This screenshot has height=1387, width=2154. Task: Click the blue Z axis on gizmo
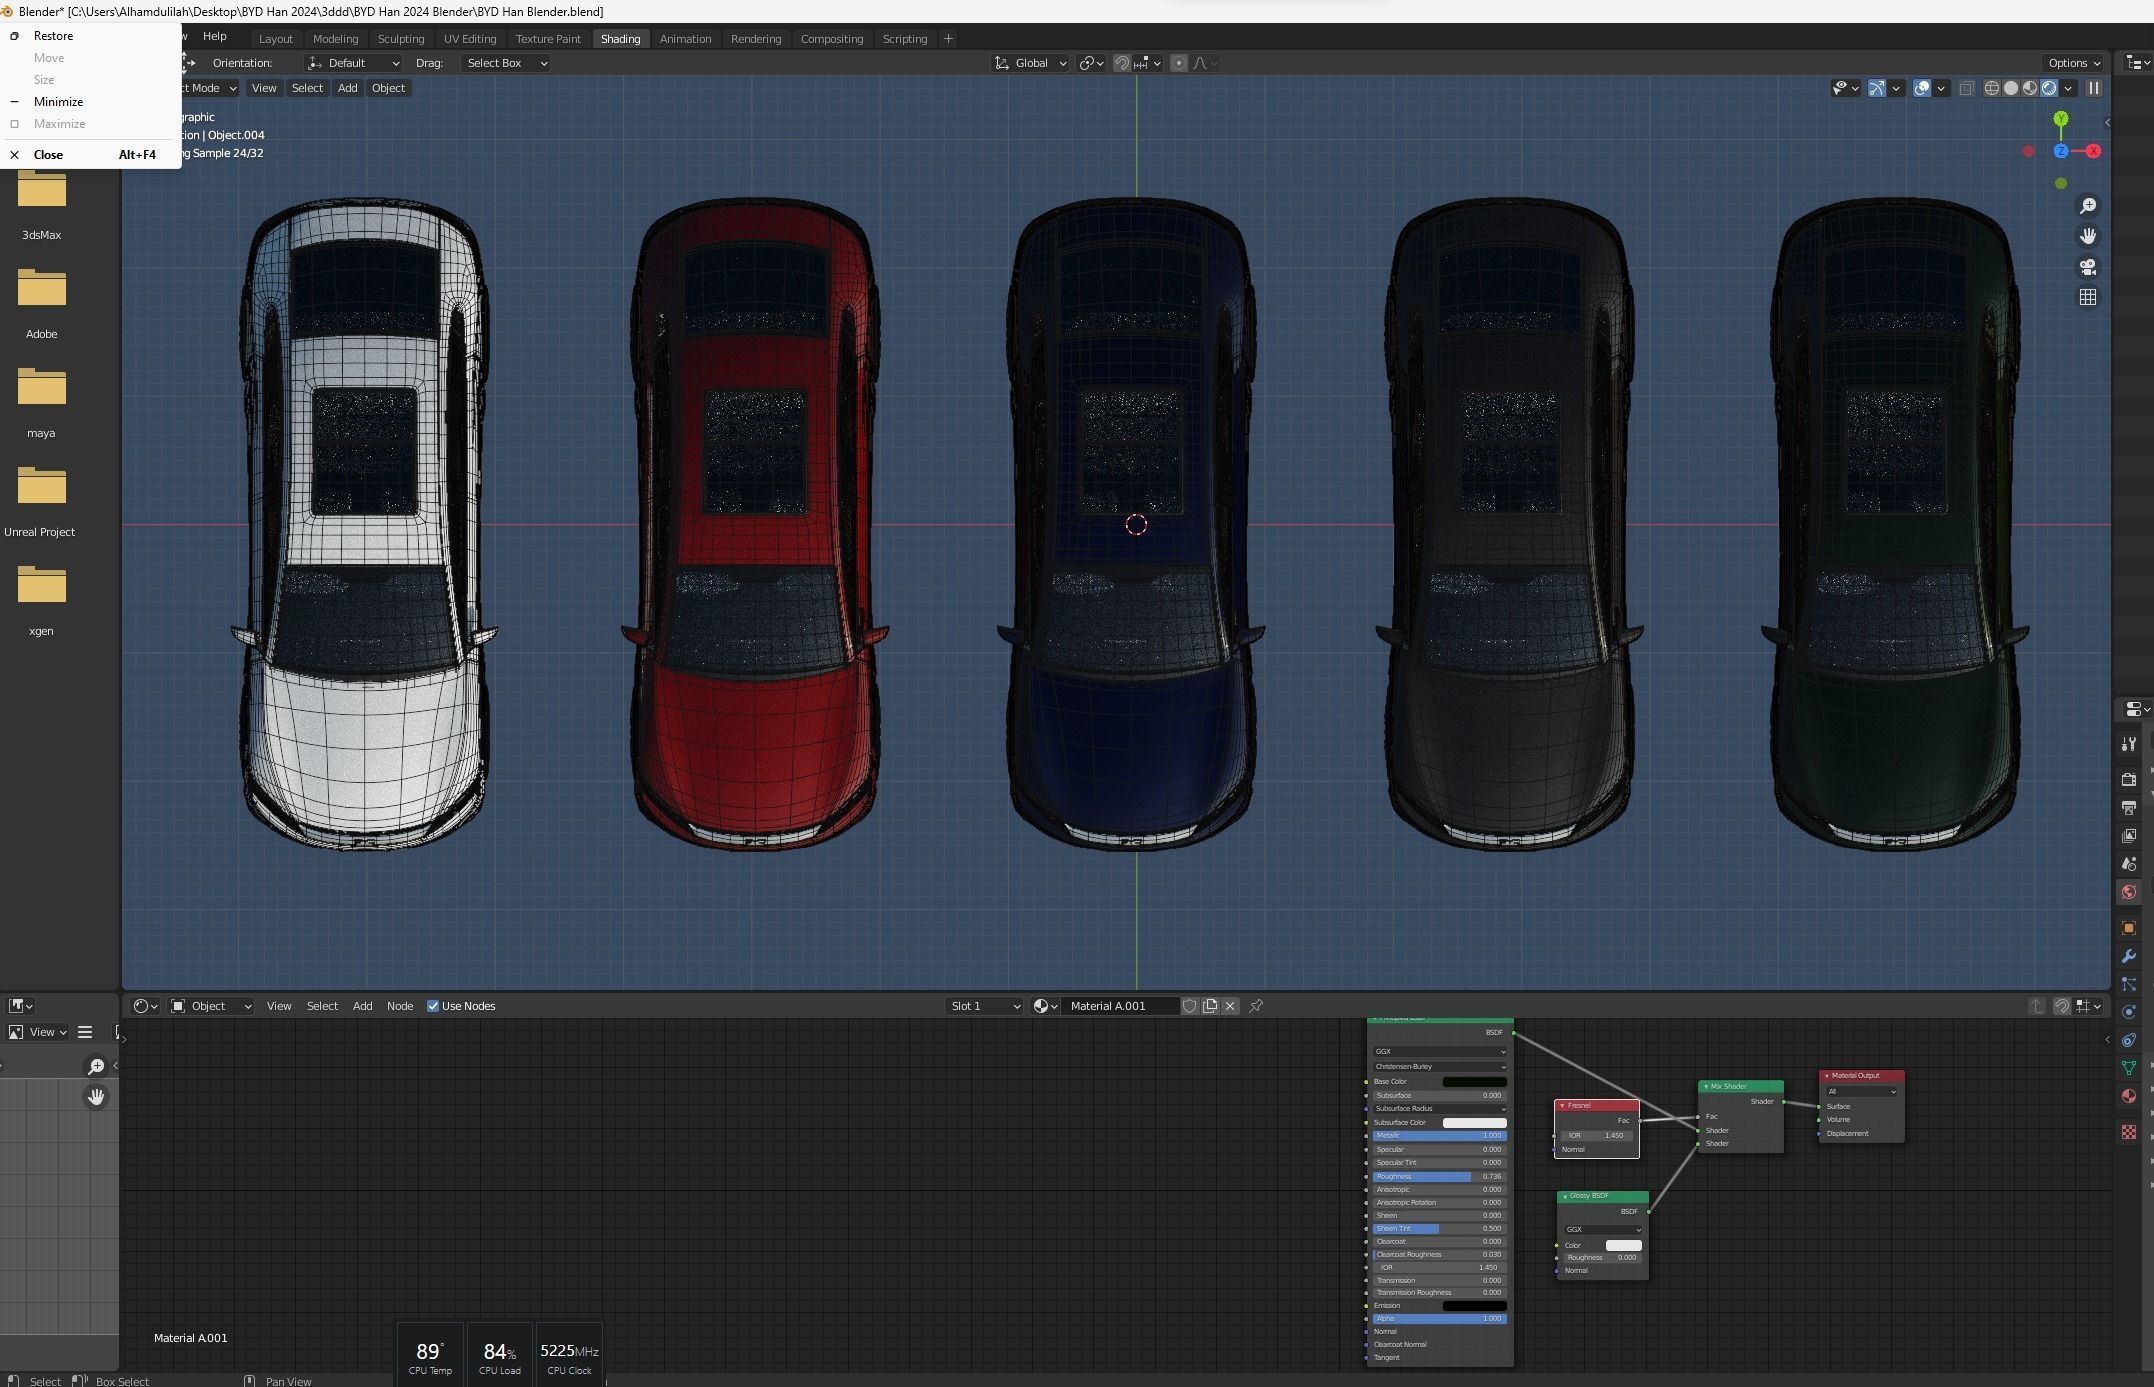pos(2061,151)
